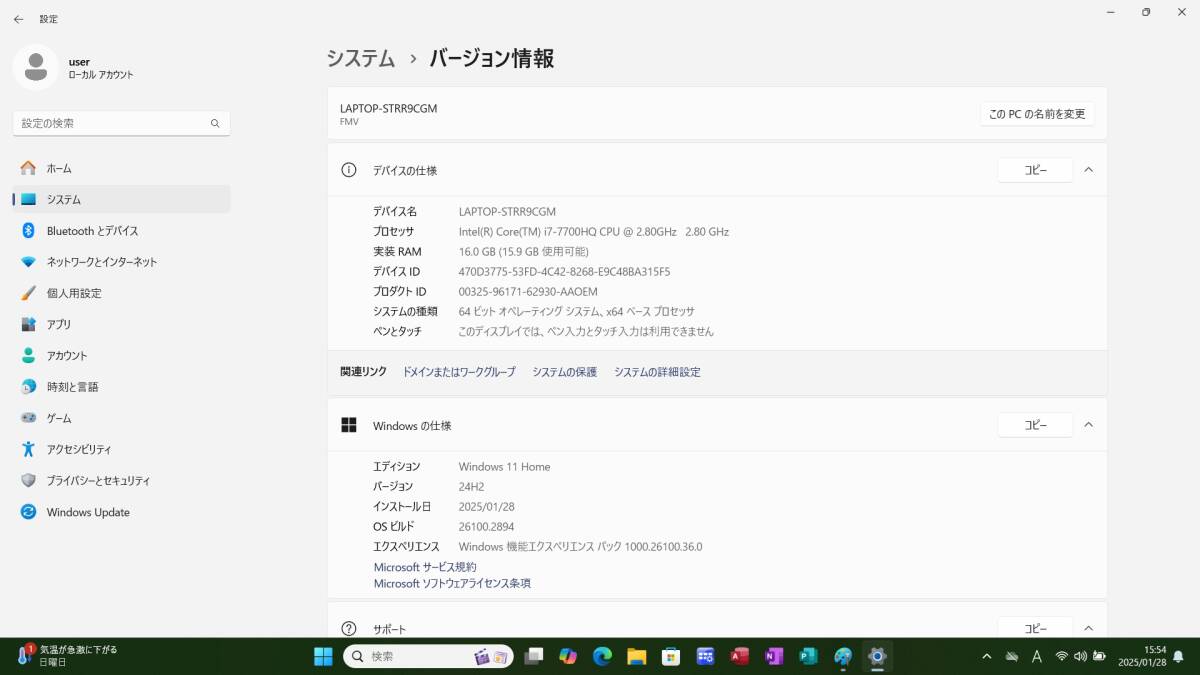
Task: Open Microsoft Store from taskbar
Action: tap(671, 656)
